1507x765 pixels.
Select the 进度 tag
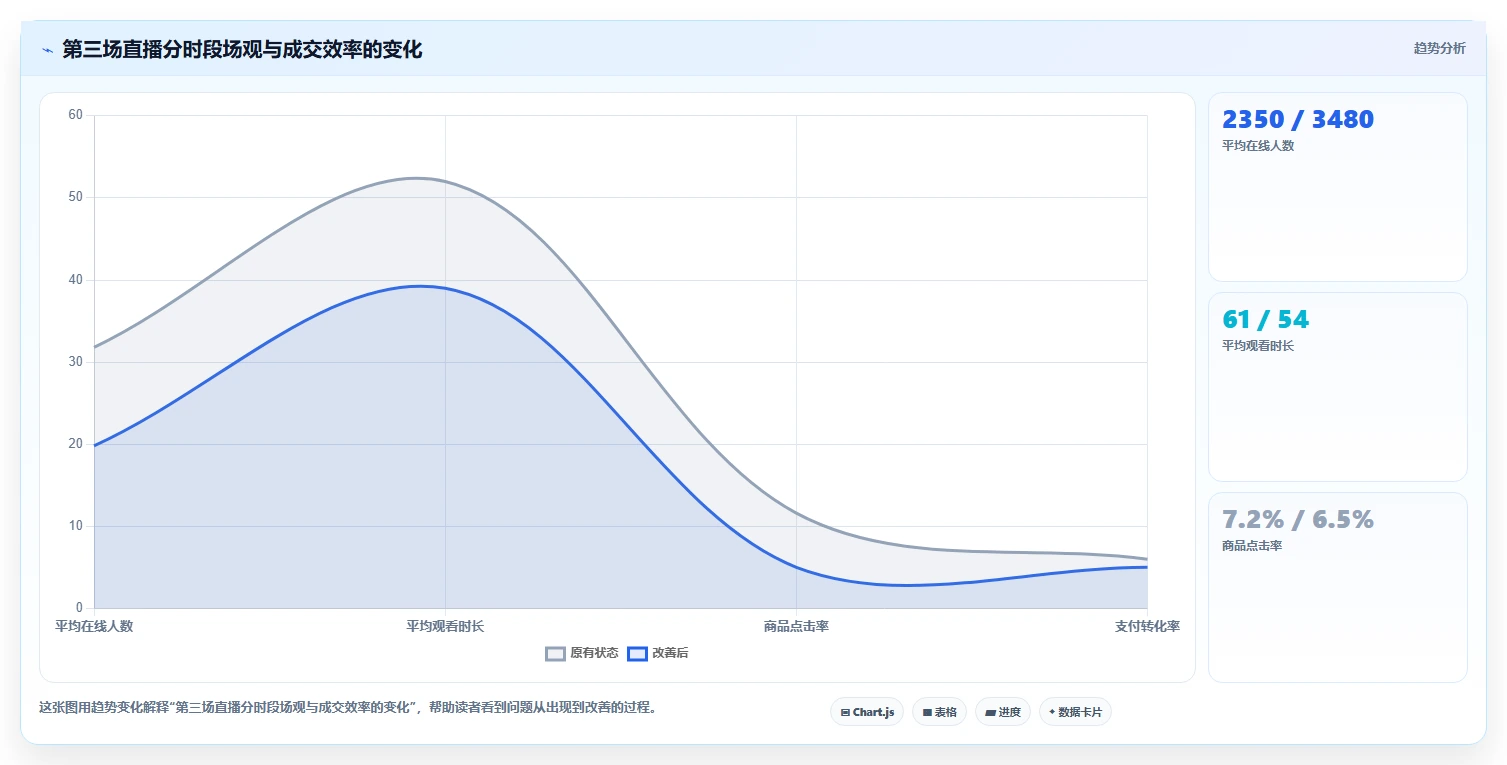pos(1002,712)
